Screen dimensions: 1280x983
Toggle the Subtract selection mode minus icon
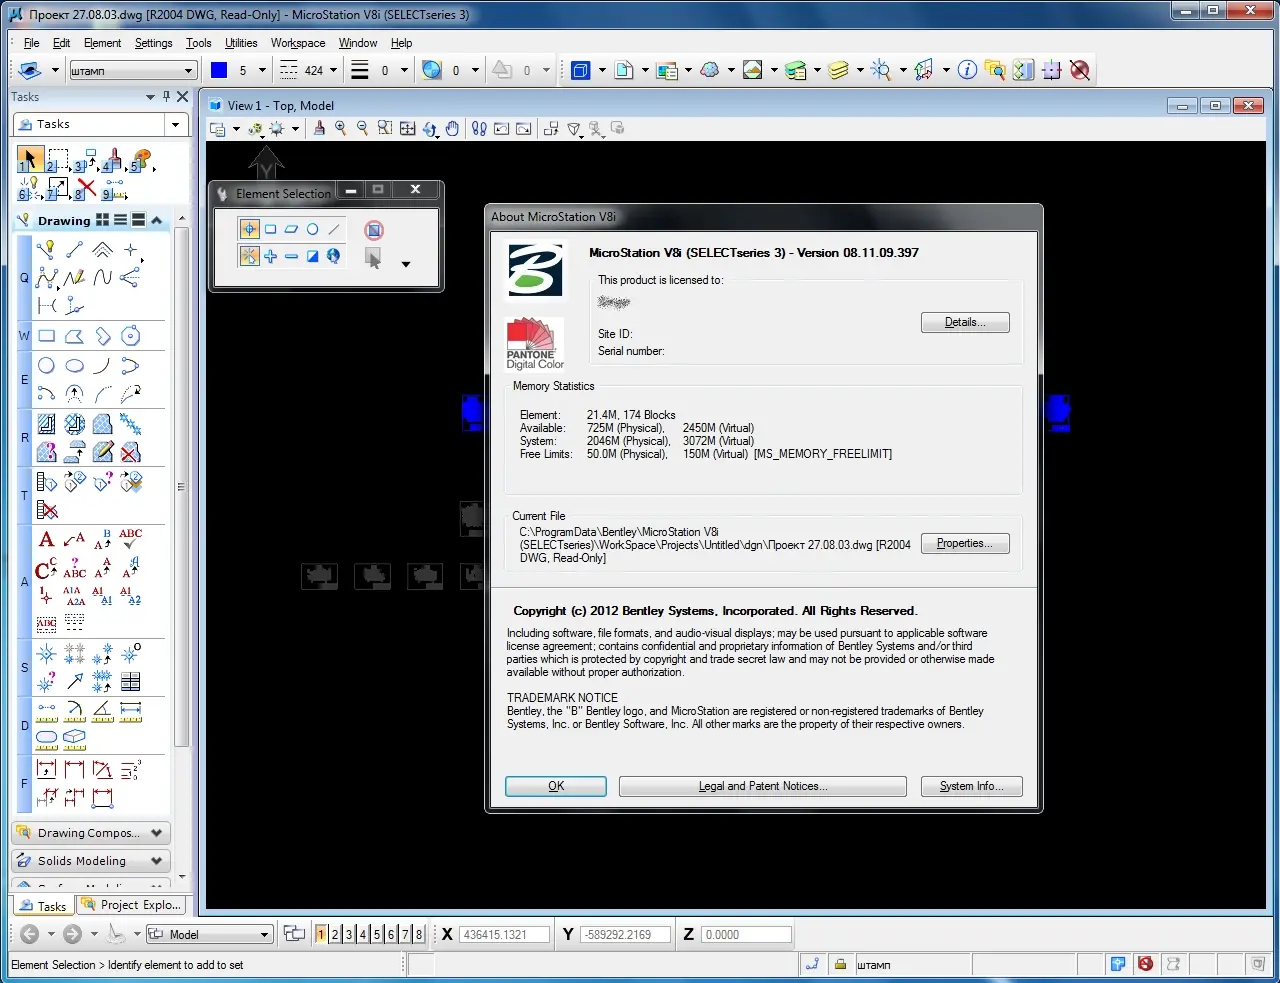[291, 256]
